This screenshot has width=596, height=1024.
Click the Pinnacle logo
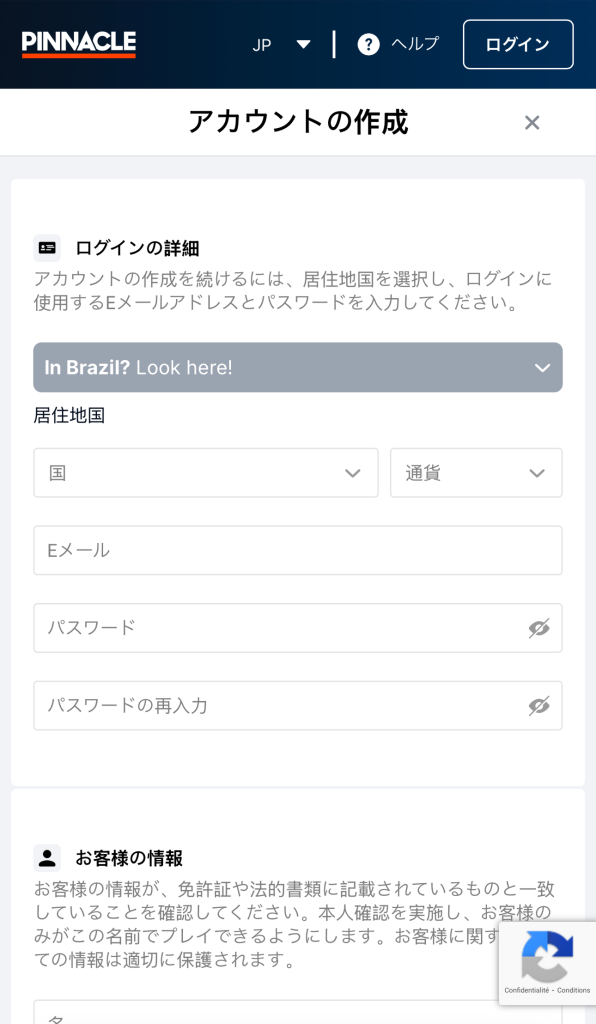point(79,44)
